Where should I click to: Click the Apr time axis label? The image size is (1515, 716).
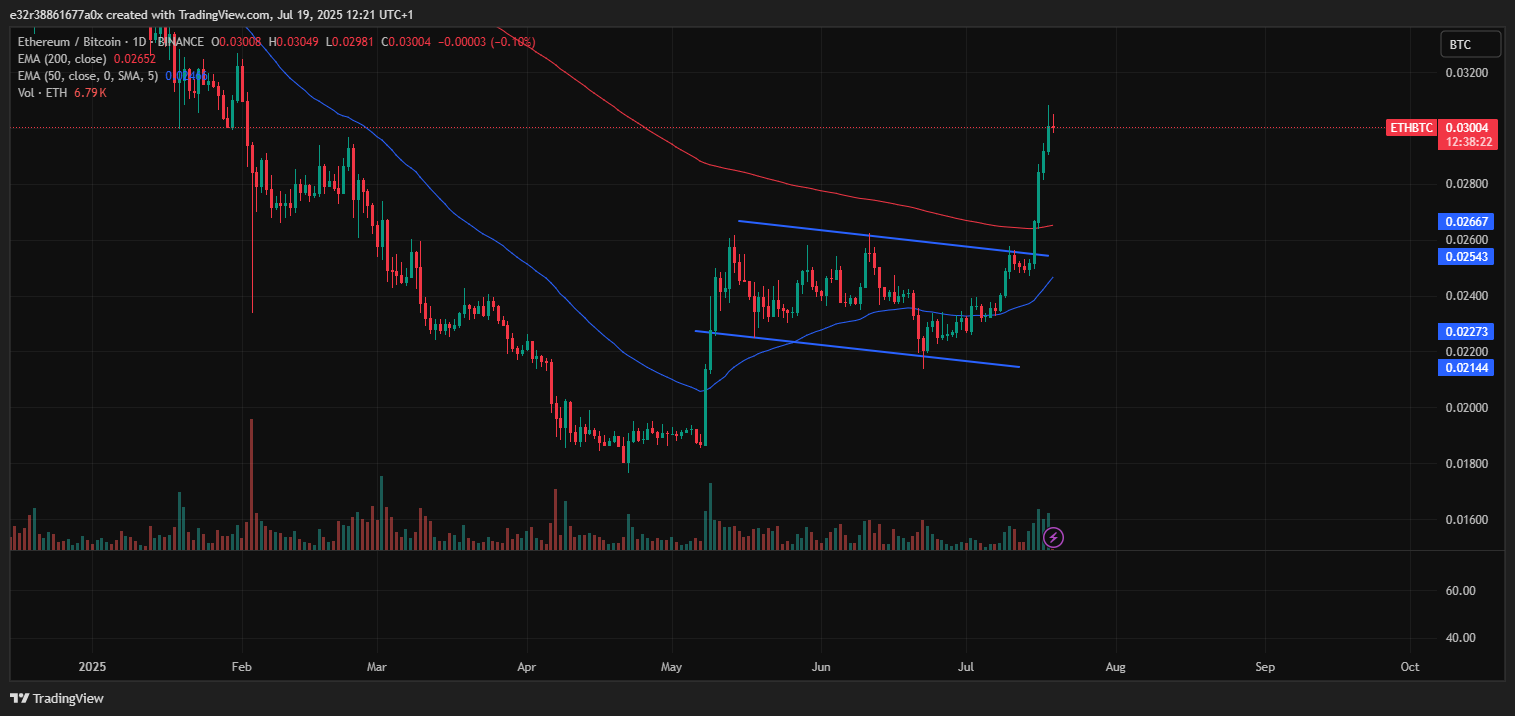526,665
